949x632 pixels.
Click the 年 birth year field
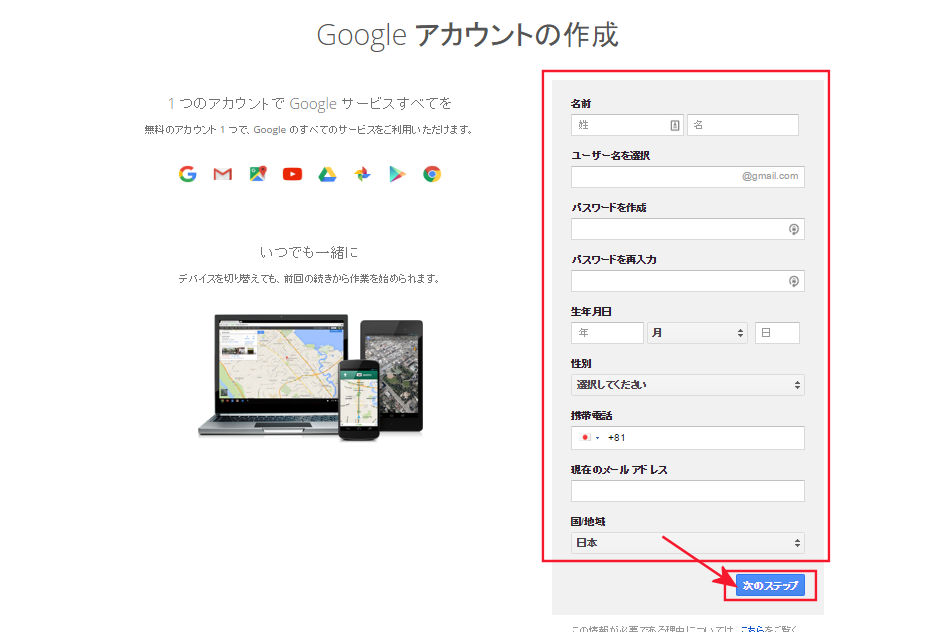(607, 333)
